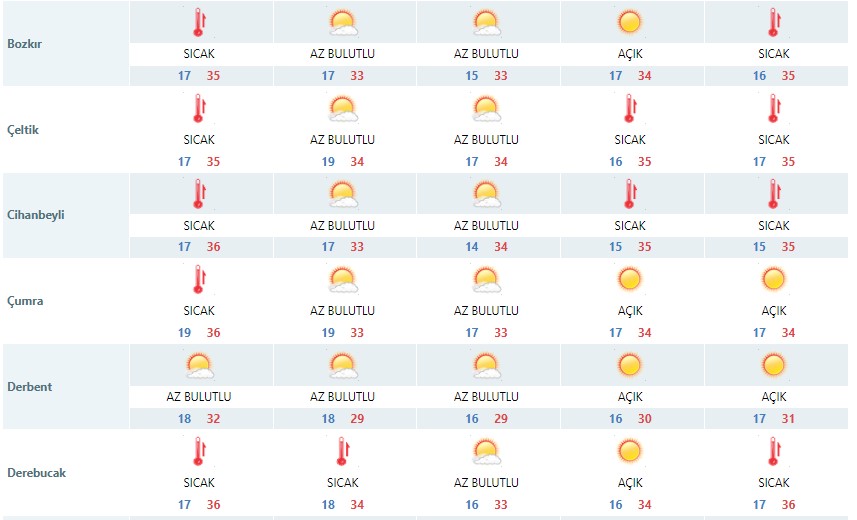Click the thermometer icon in Çeltik's fourth column

[x=630, y=108]
